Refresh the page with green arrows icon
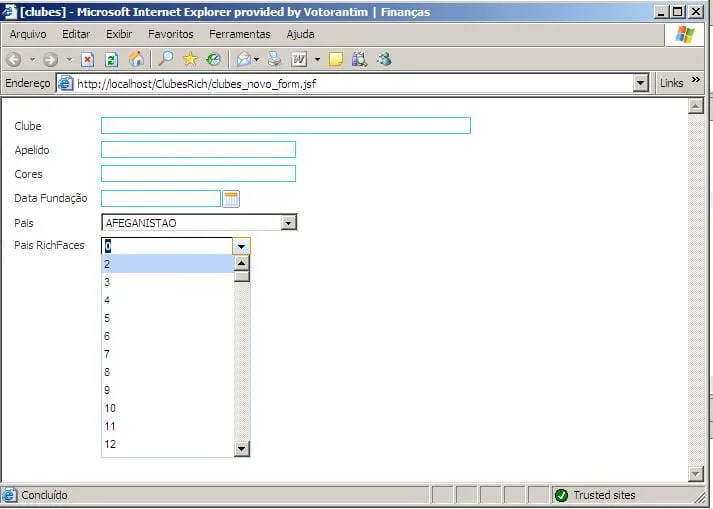This screenshot has height=509, width=713. (x=111, y=60)
